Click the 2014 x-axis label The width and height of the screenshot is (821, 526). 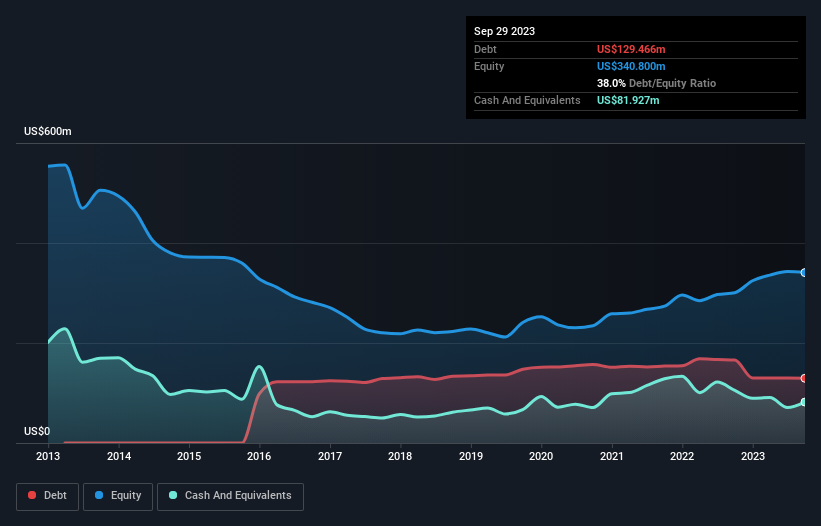[119, 456]
